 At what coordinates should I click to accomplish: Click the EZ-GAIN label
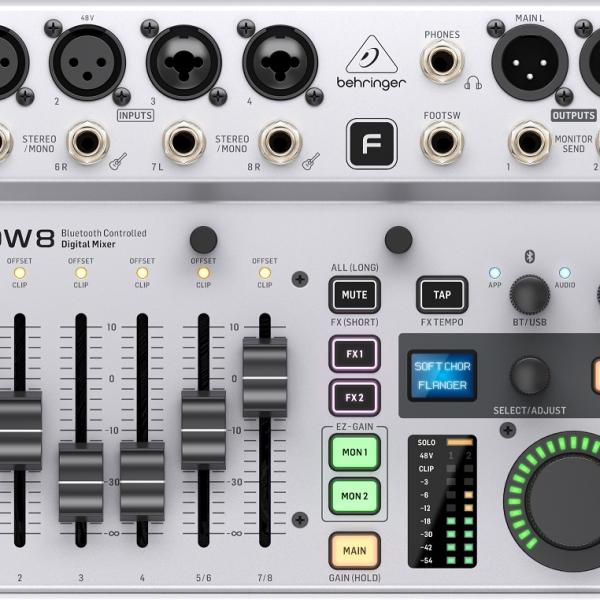(x=354, y=427)
